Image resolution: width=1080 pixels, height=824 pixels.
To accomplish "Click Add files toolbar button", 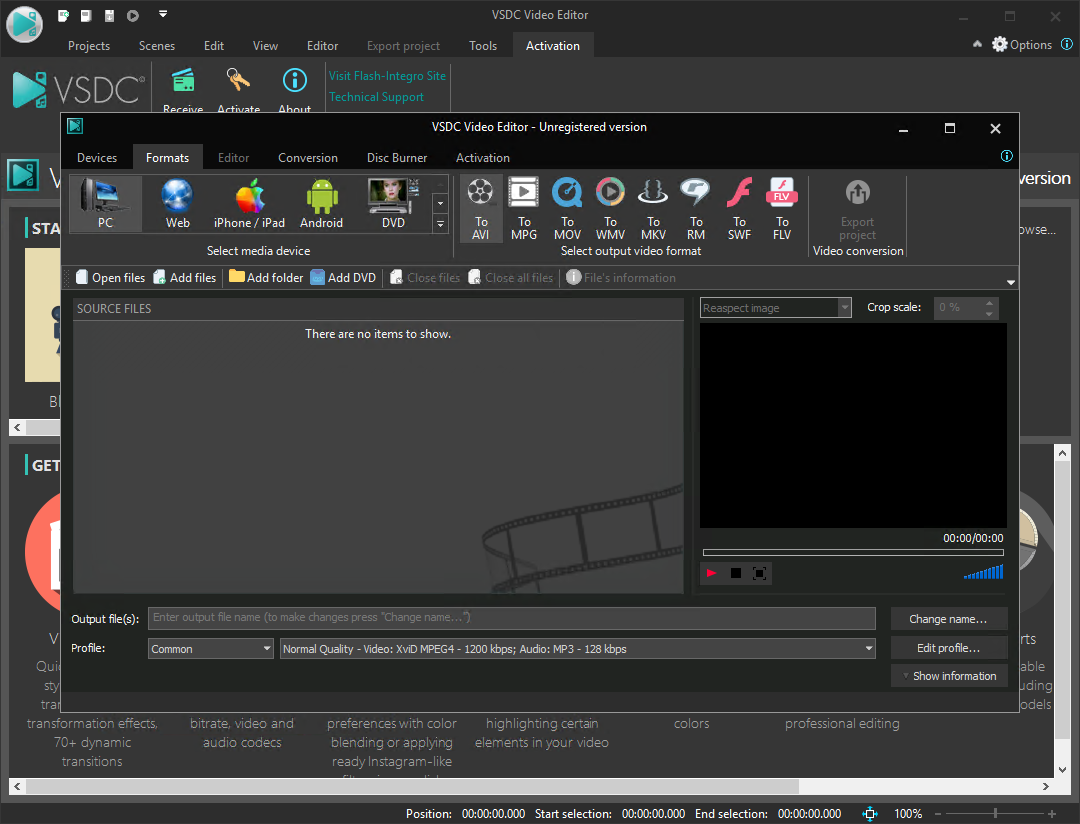I will (185, 278).
